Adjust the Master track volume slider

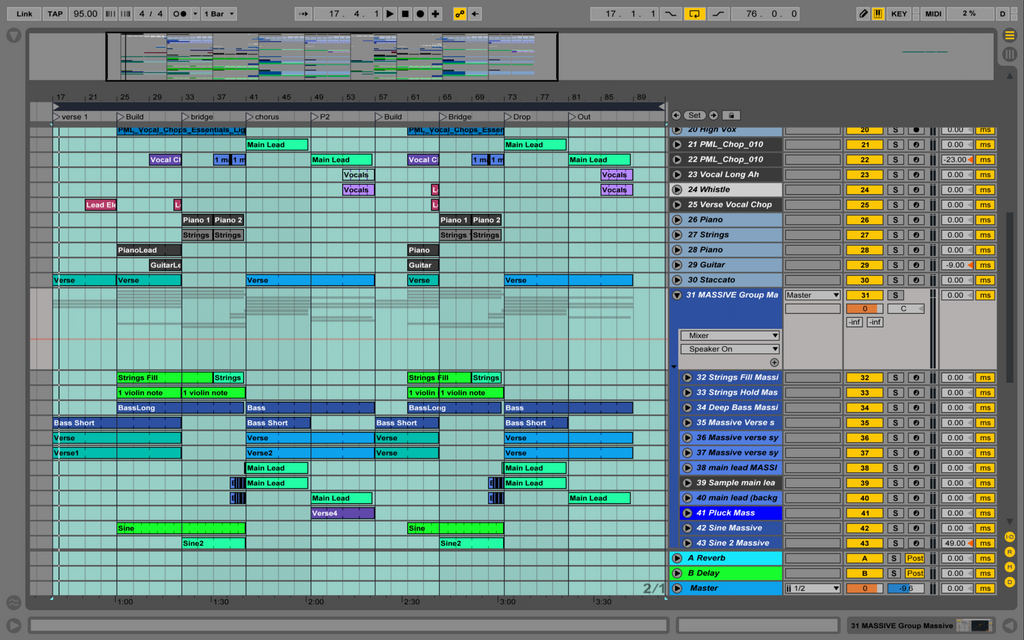[864, 588]
